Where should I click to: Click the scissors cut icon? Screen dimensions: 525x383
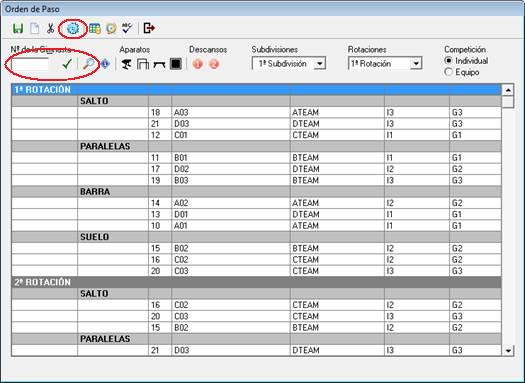(51, 28)
